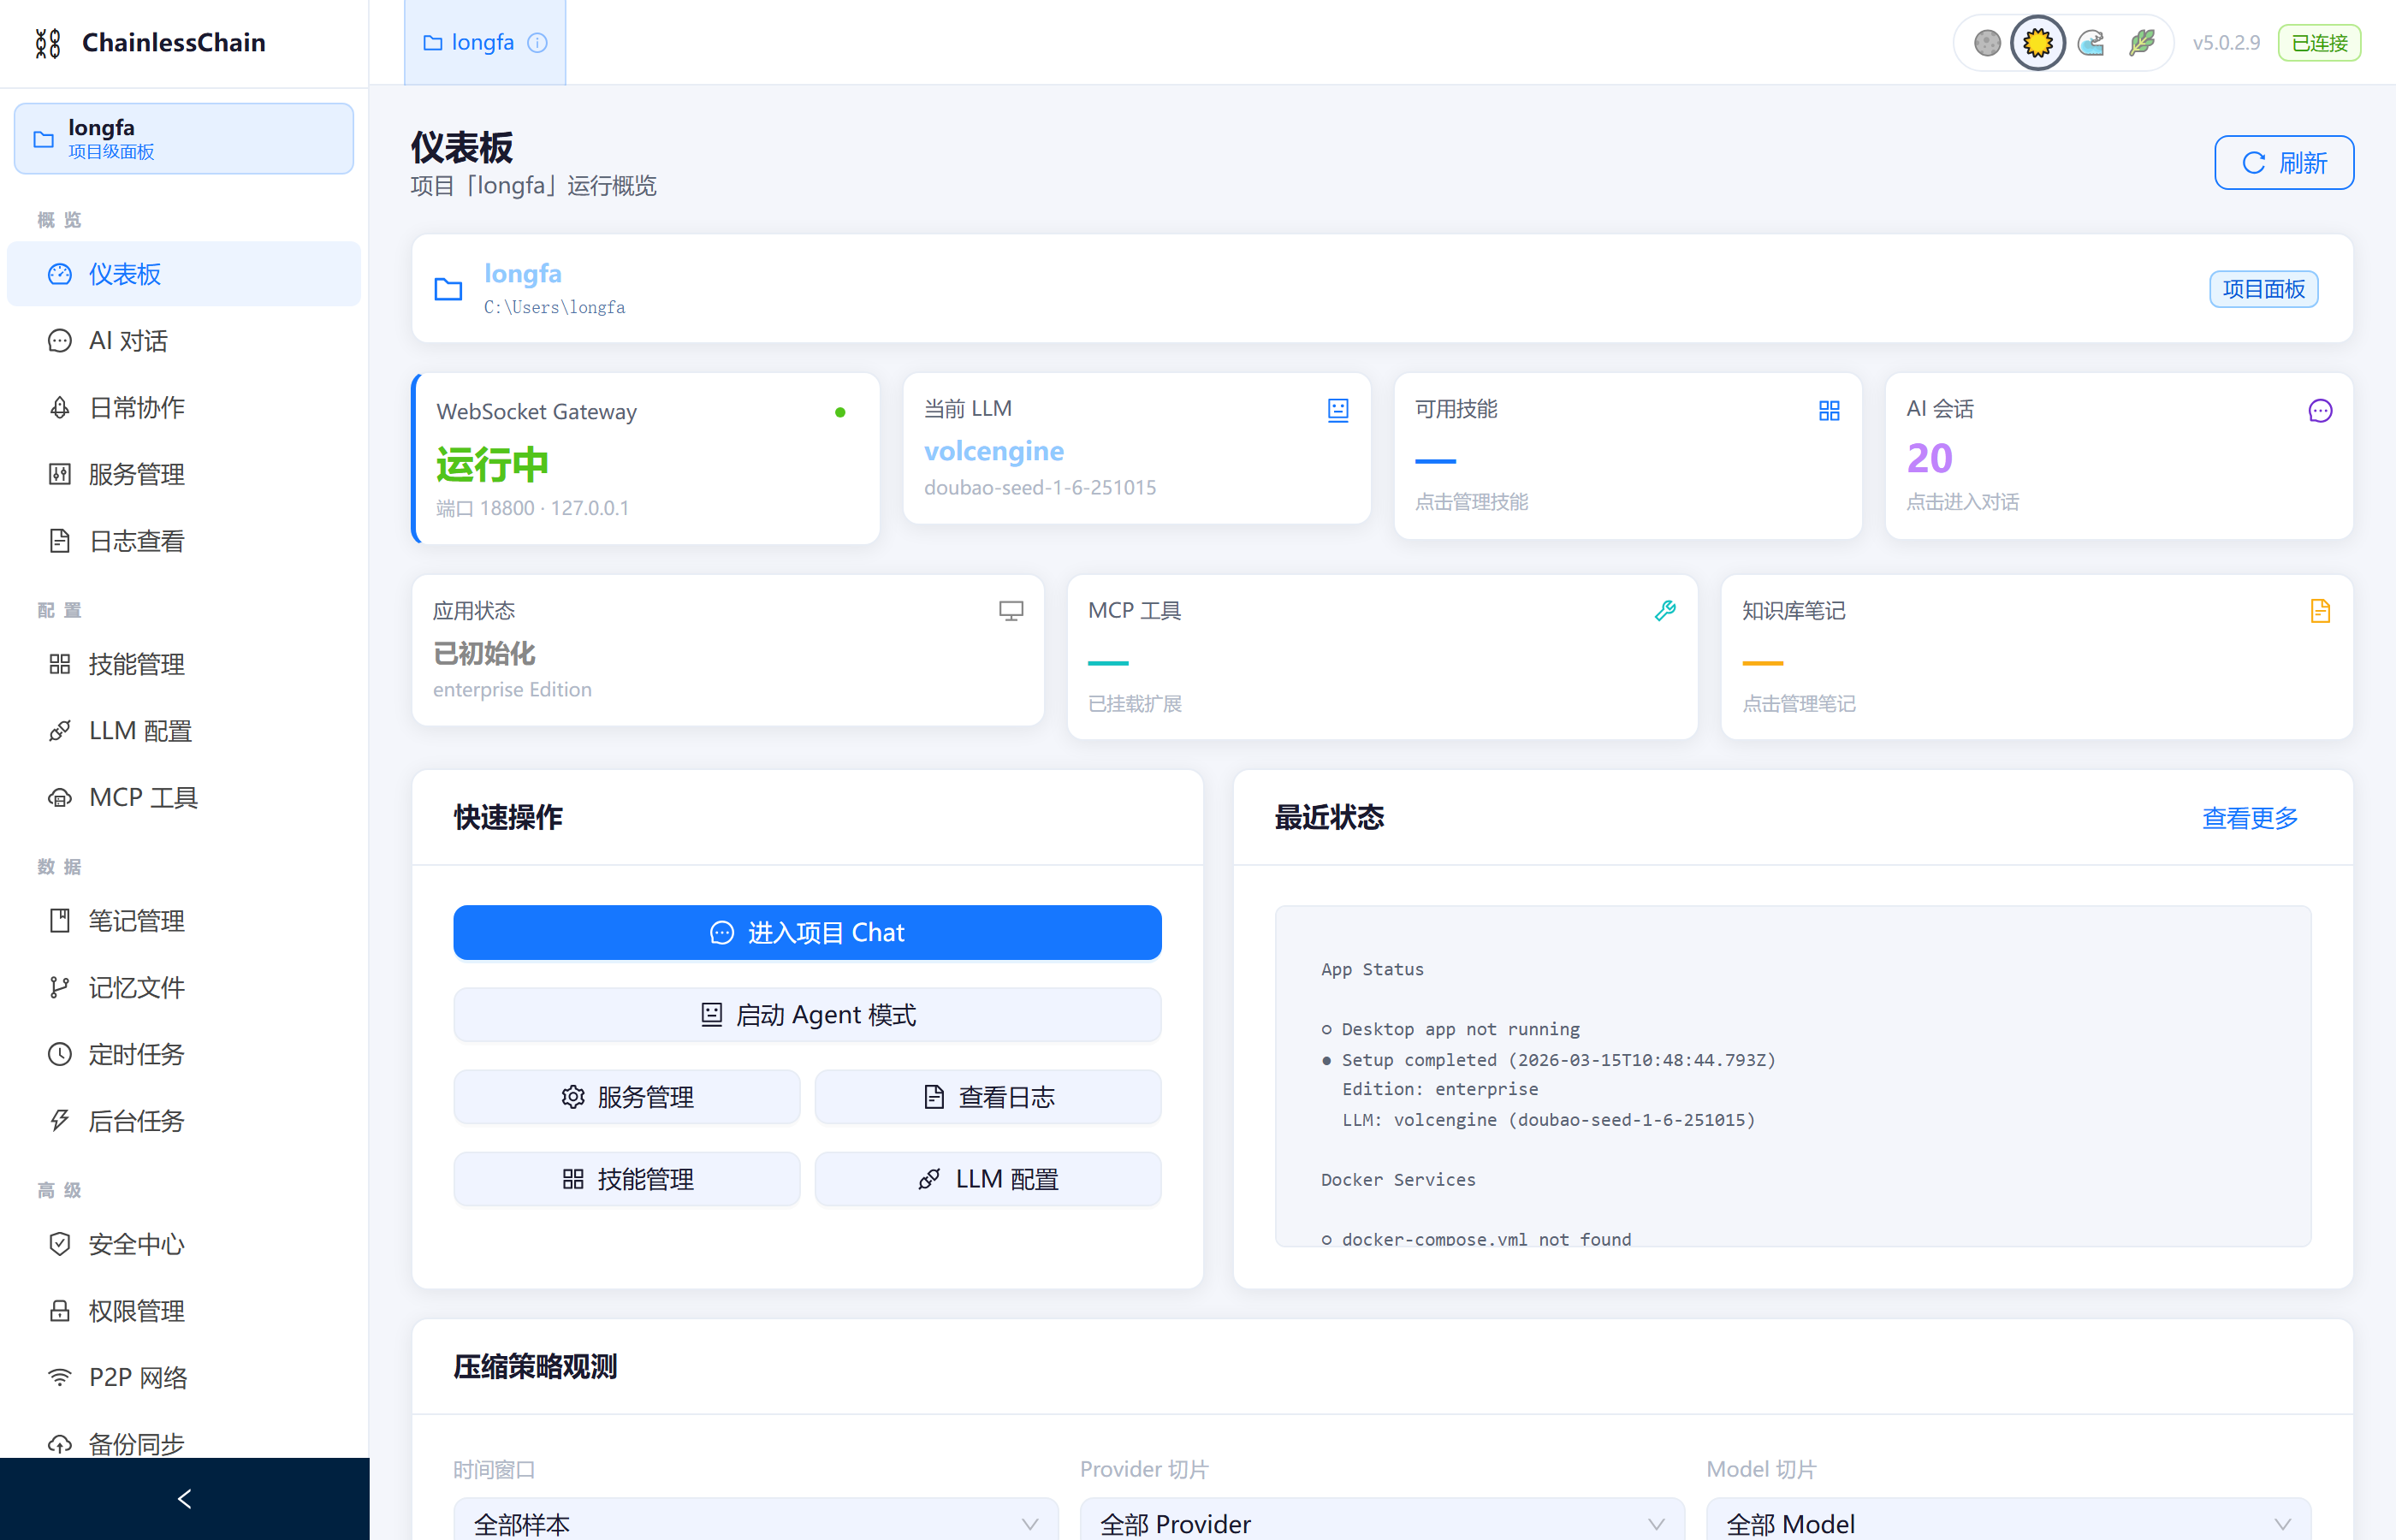The width and height of the screenshot is (2396, 1540).
Task: Open the P2P 网络 panel
Action: (137, 1377)
